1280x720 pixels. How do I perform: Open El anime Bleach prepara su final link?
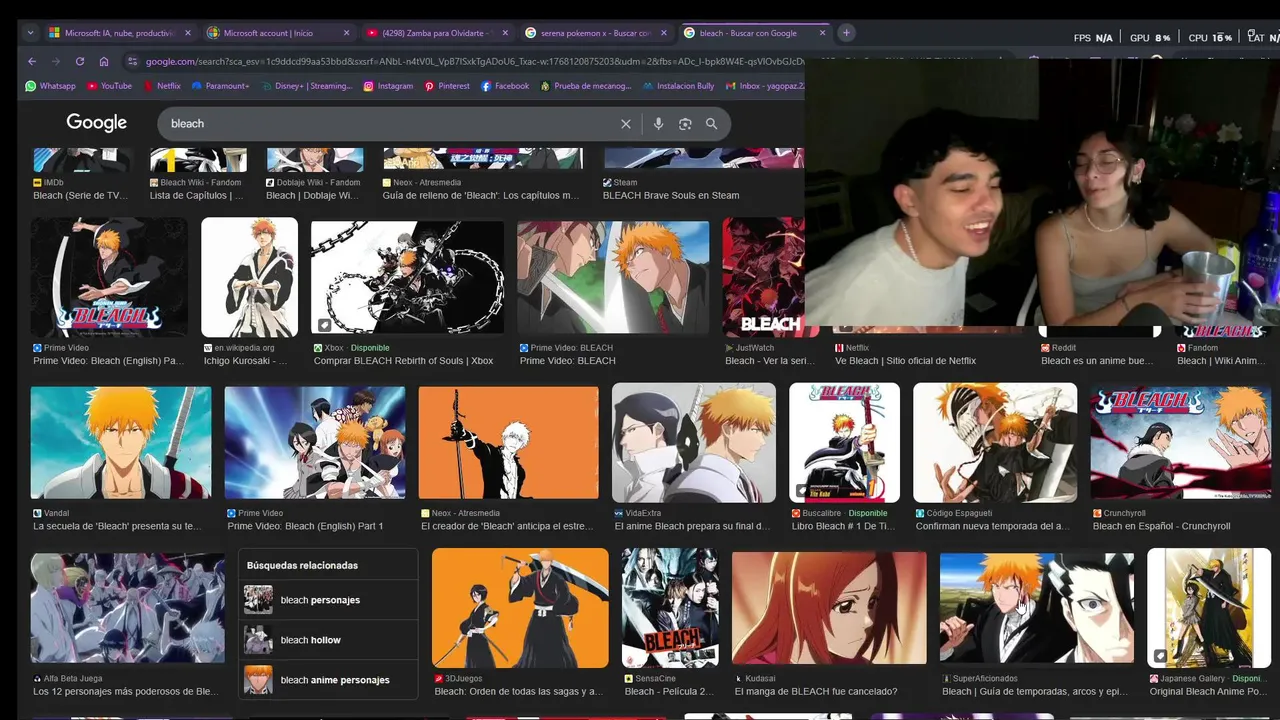tap(692, 526)
